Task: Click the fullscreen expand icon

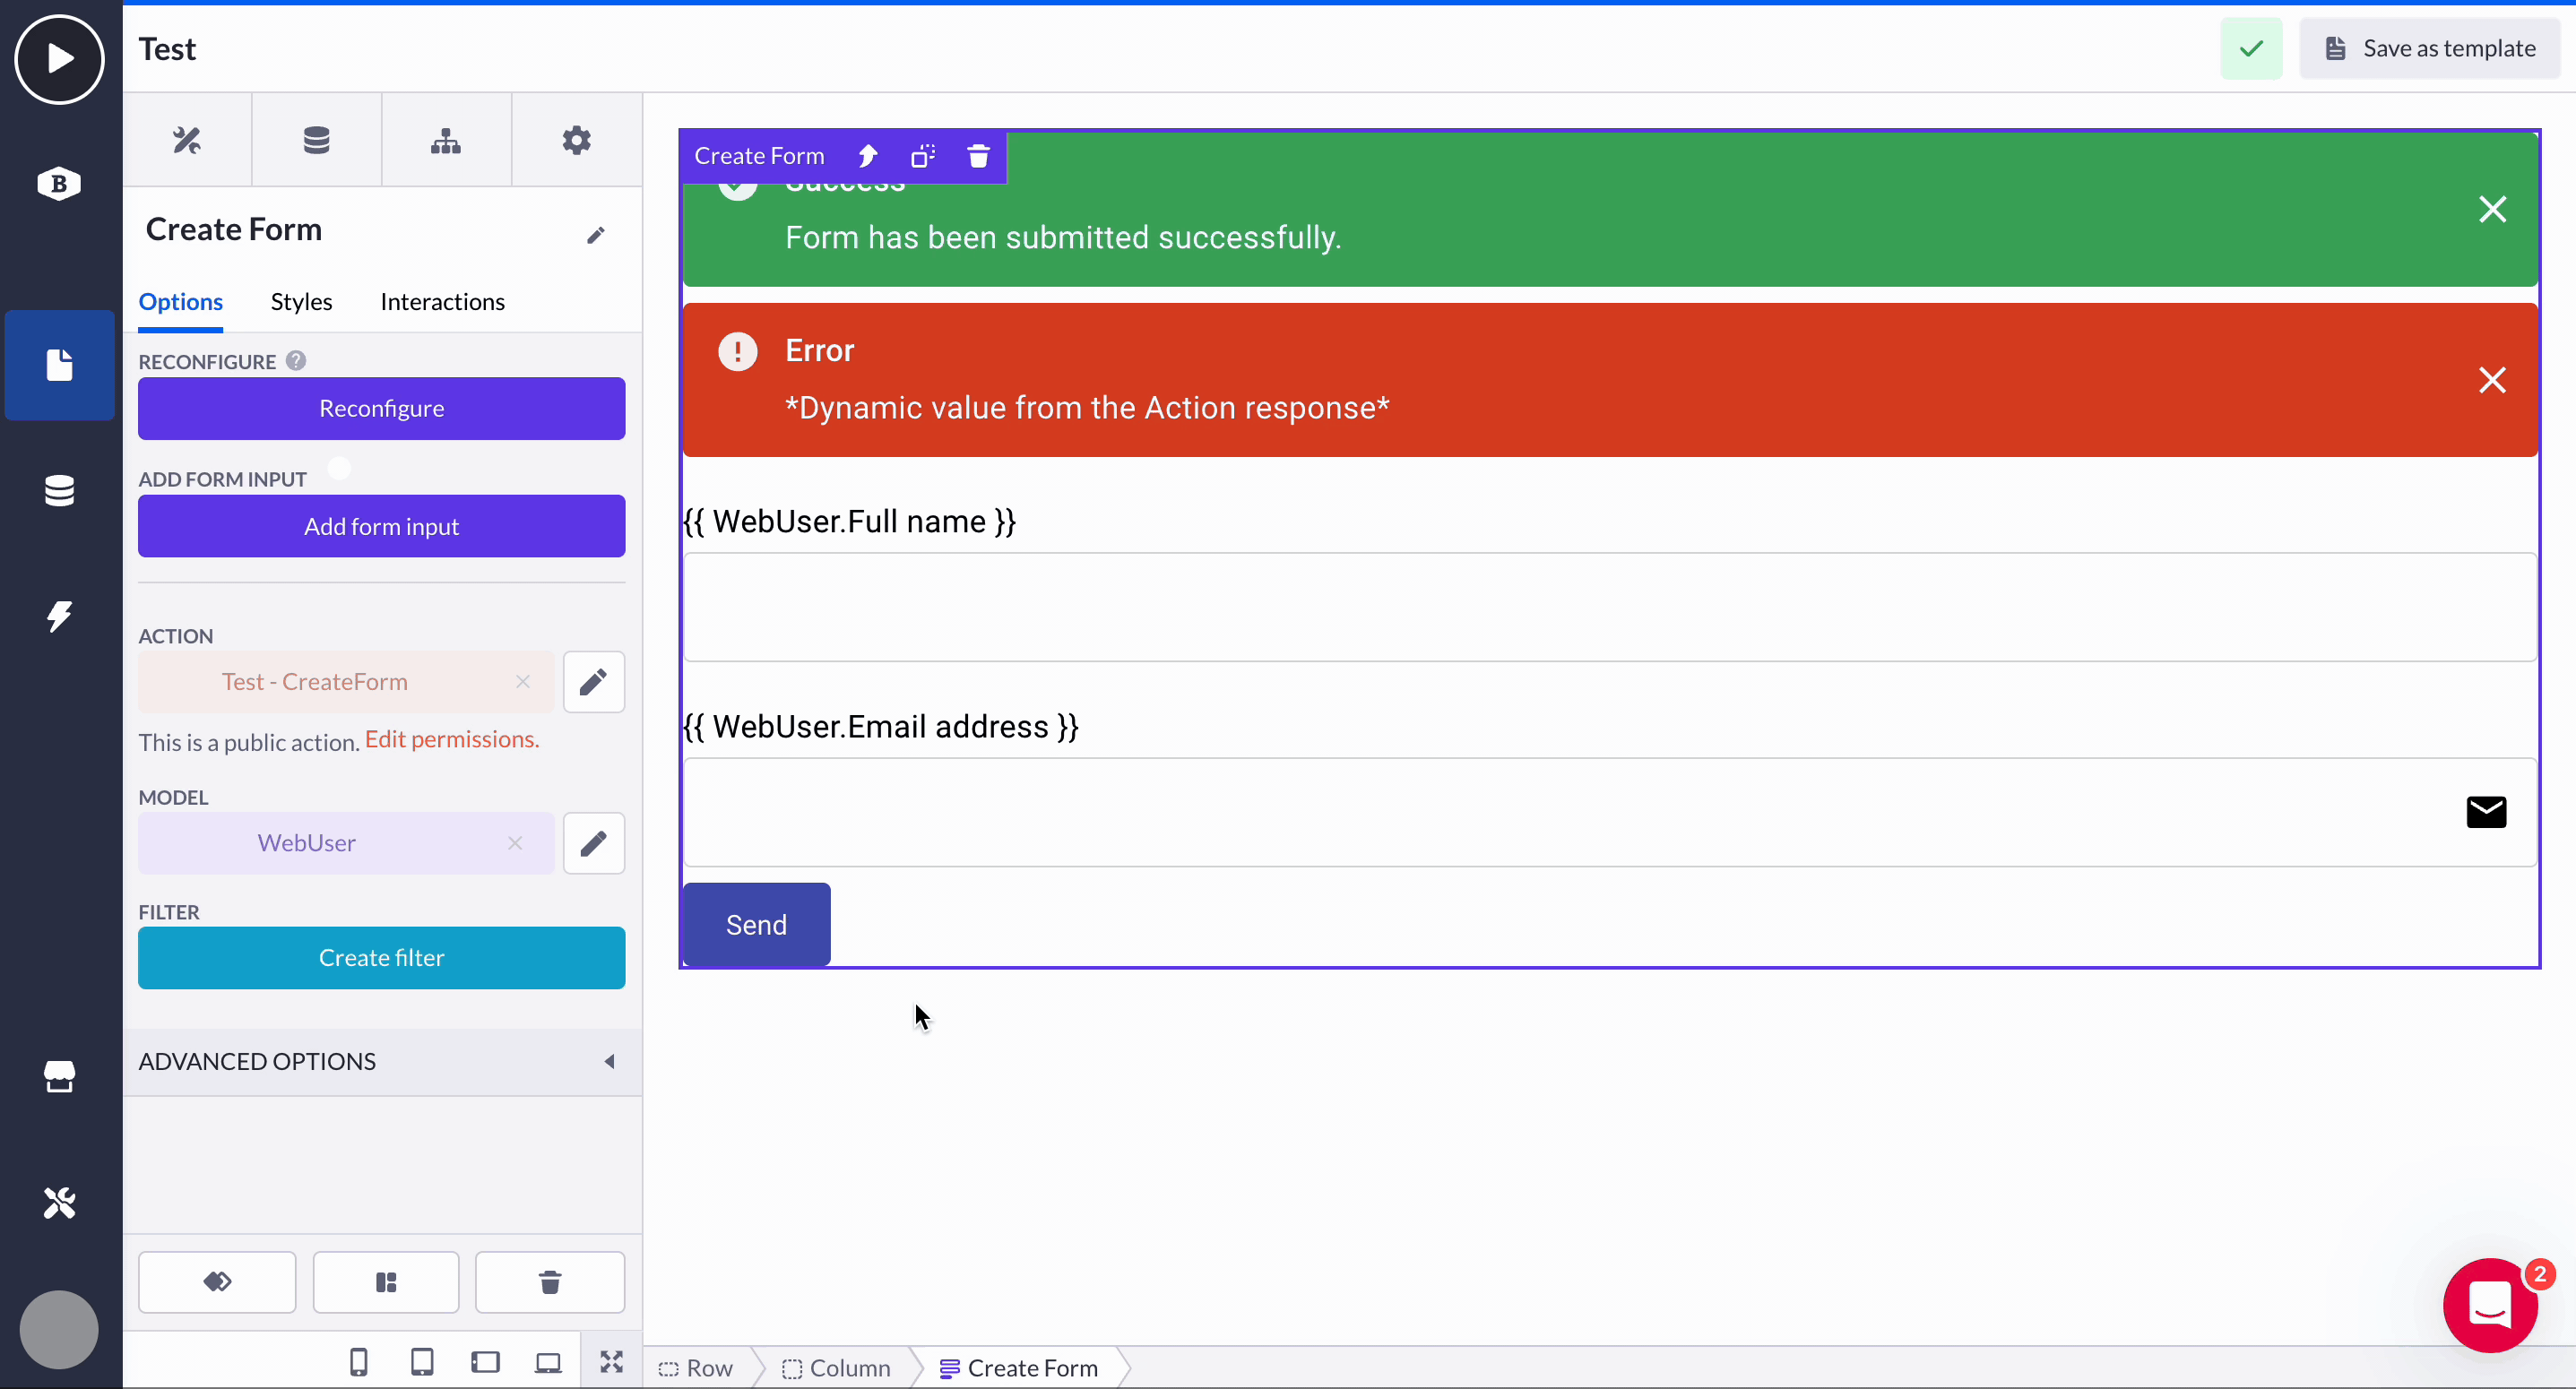Action: (612, 1361)
